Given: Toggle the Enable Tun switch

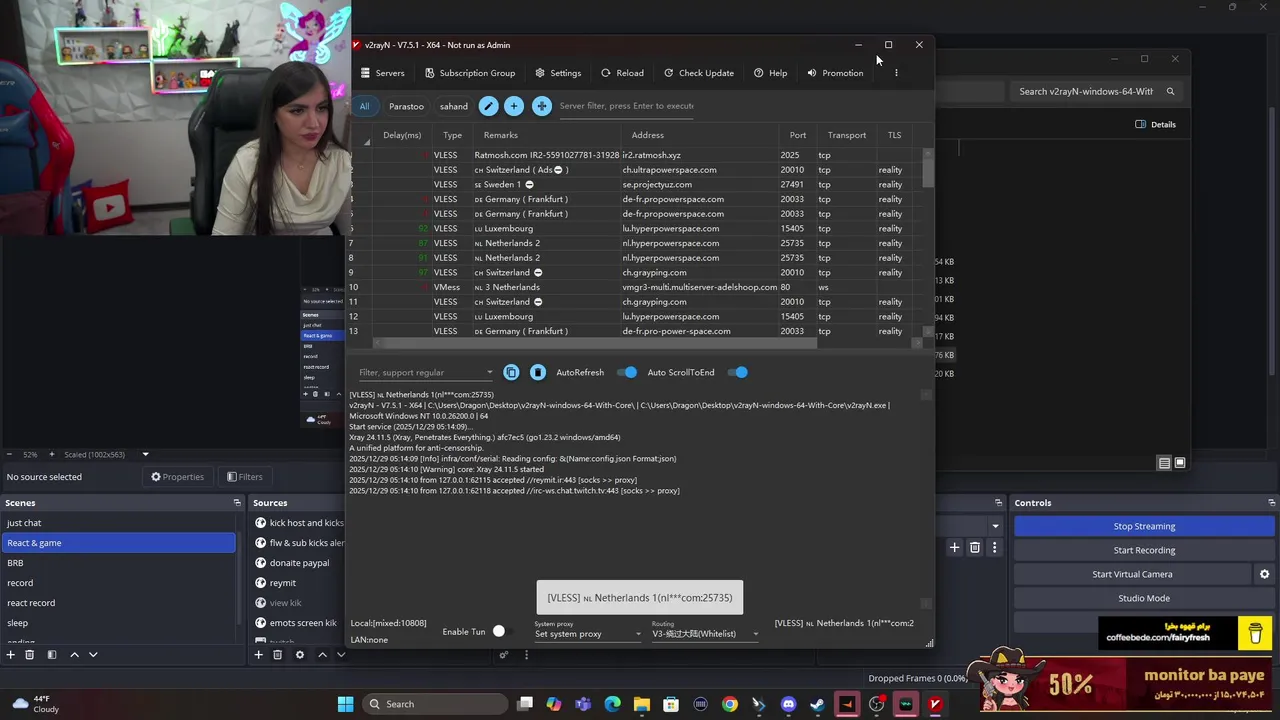Looking at the screenshot, I should point(499,631).
